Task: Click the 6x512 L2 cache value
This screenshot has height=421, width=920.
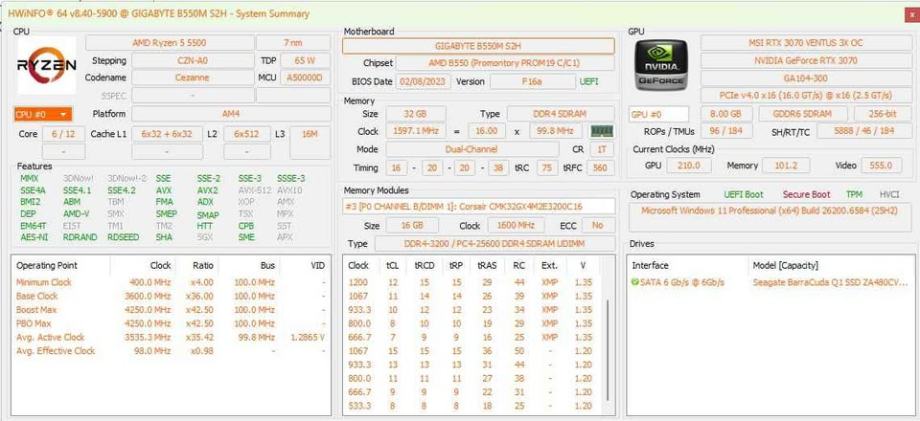Action: (x=247, y=134)
